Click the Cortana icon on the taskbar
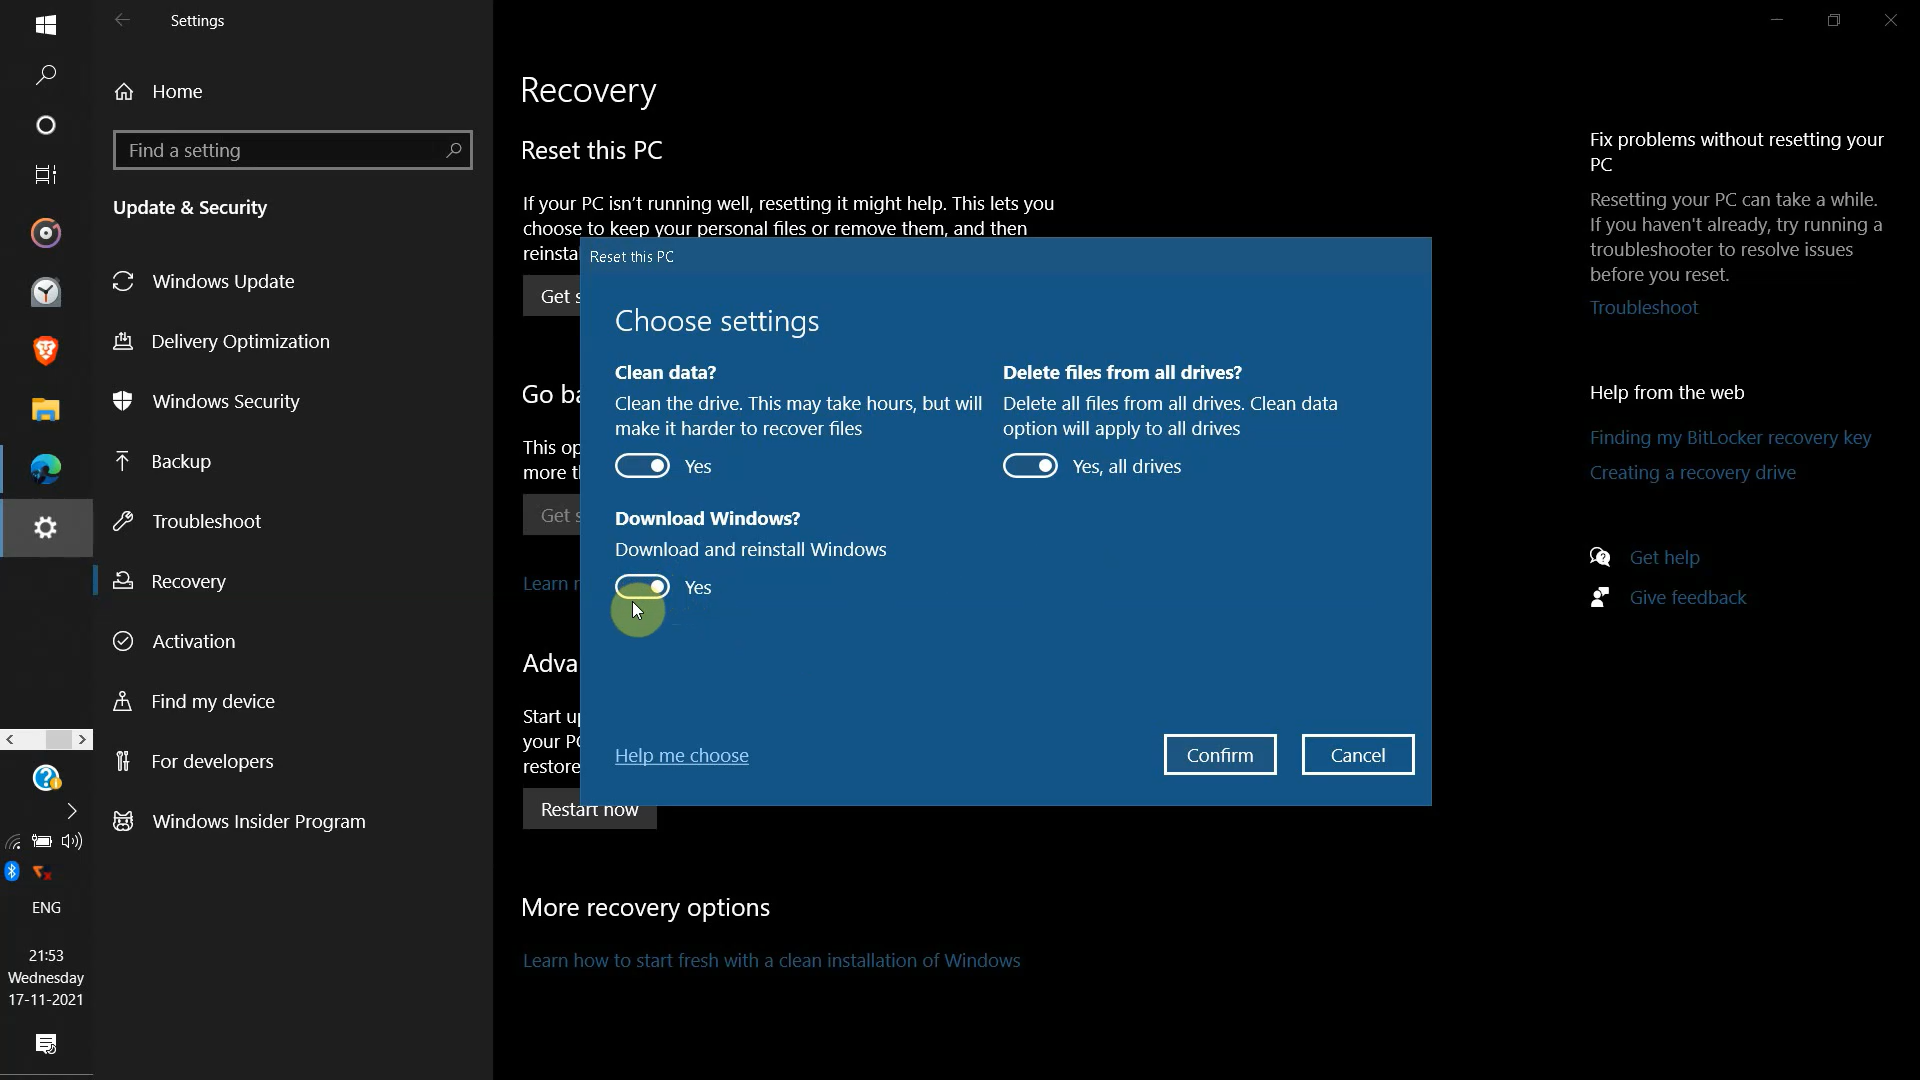This screenshot has height=1080, width=1920. pyautogui.click(x=46, y=124)
